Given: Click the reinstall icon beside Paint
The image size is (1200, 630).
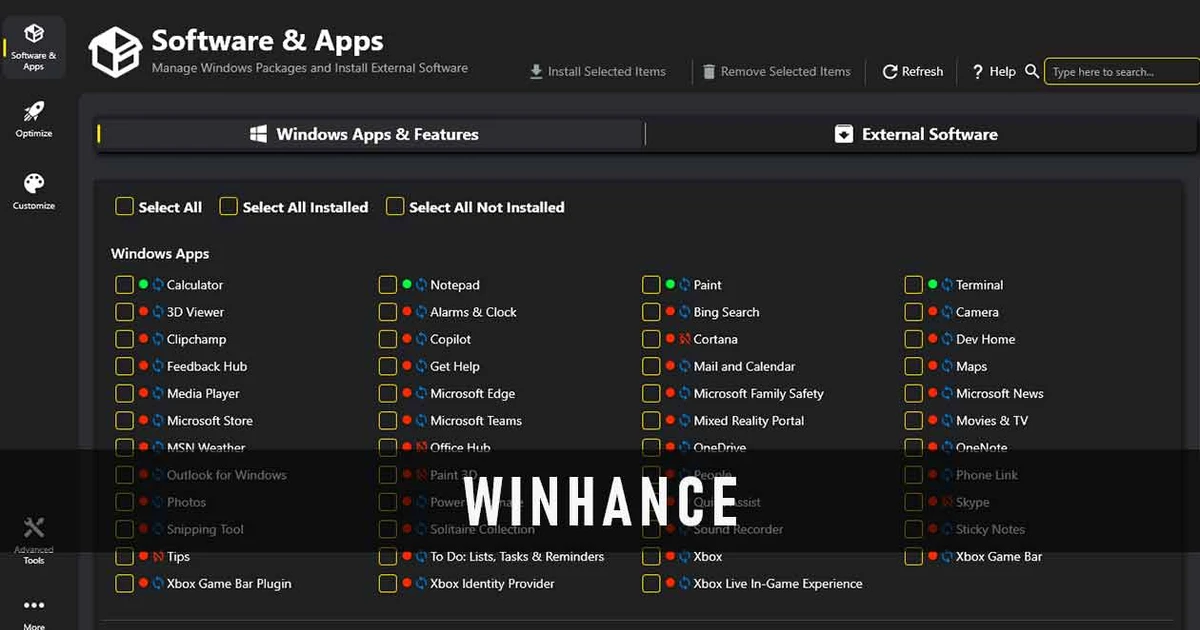Looking at the screenshot, I should (685, 285).
